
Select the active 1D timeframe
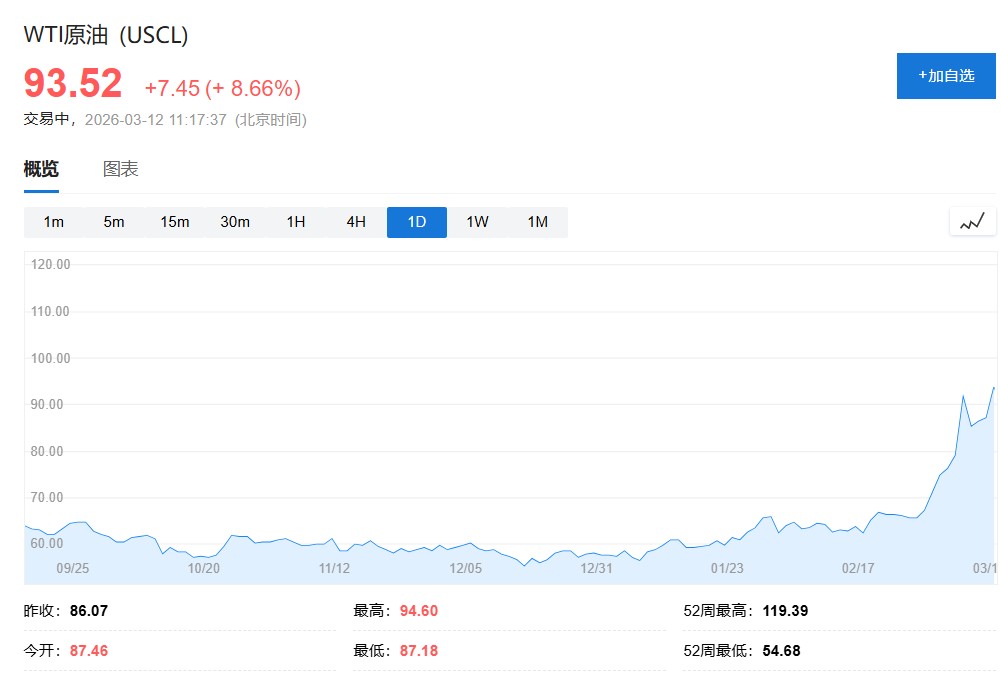tap(417, 222)
